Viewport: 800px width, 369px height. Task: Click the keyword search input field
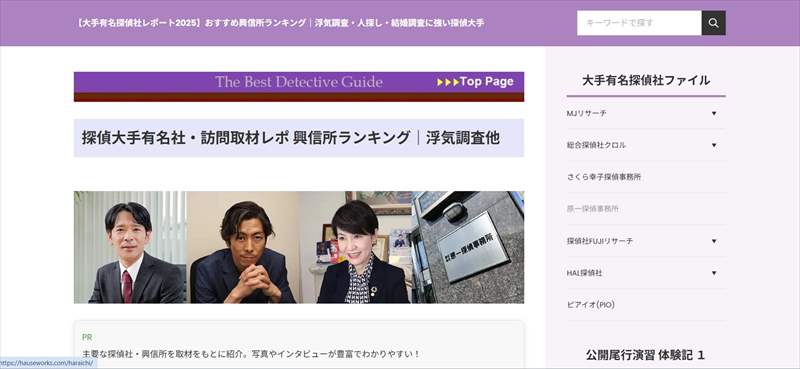tap(639, 23)
